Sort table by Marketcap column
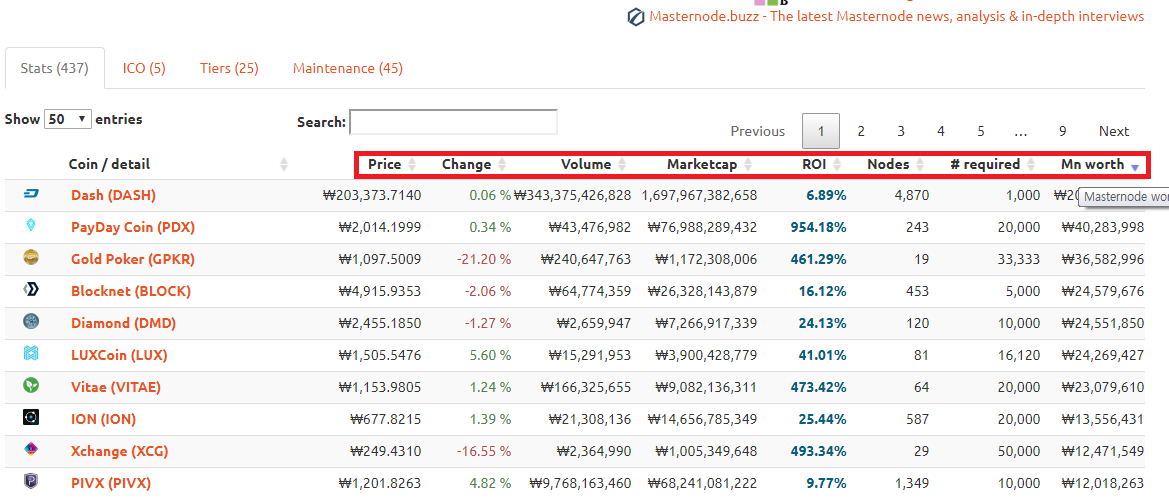 (x=701, y=164)
